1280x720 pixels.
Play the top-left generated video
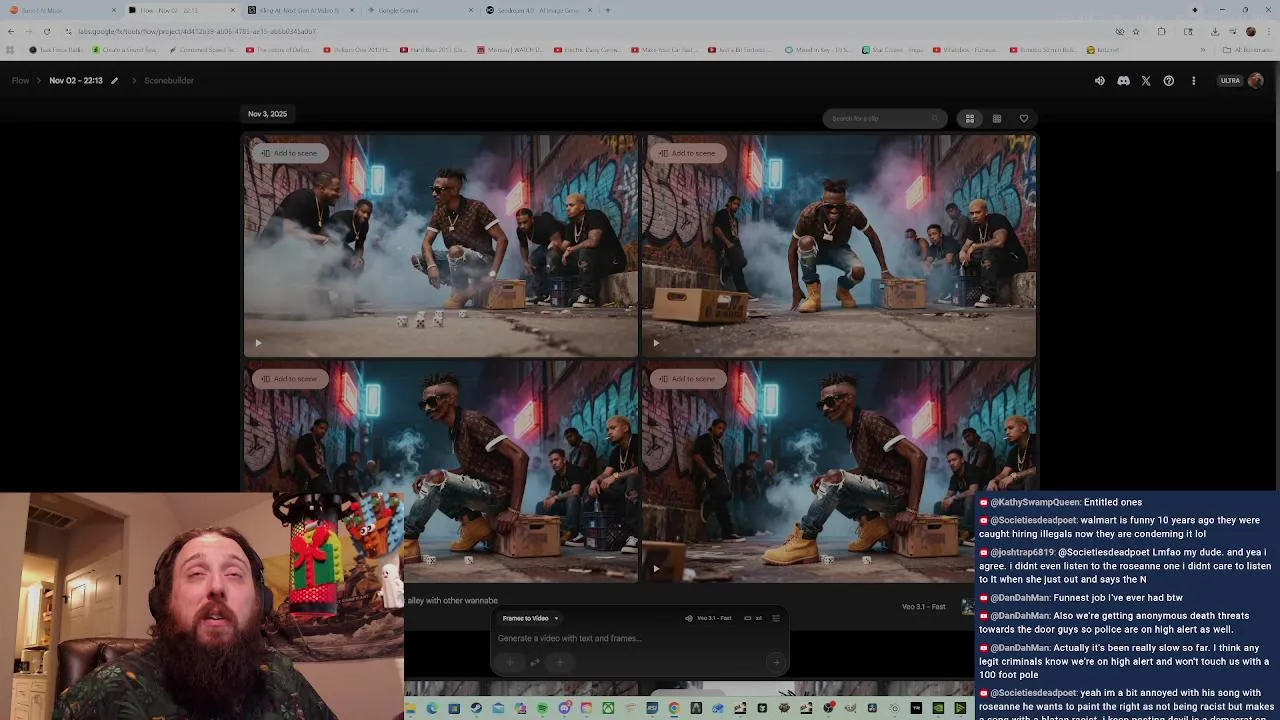(258, 343)
